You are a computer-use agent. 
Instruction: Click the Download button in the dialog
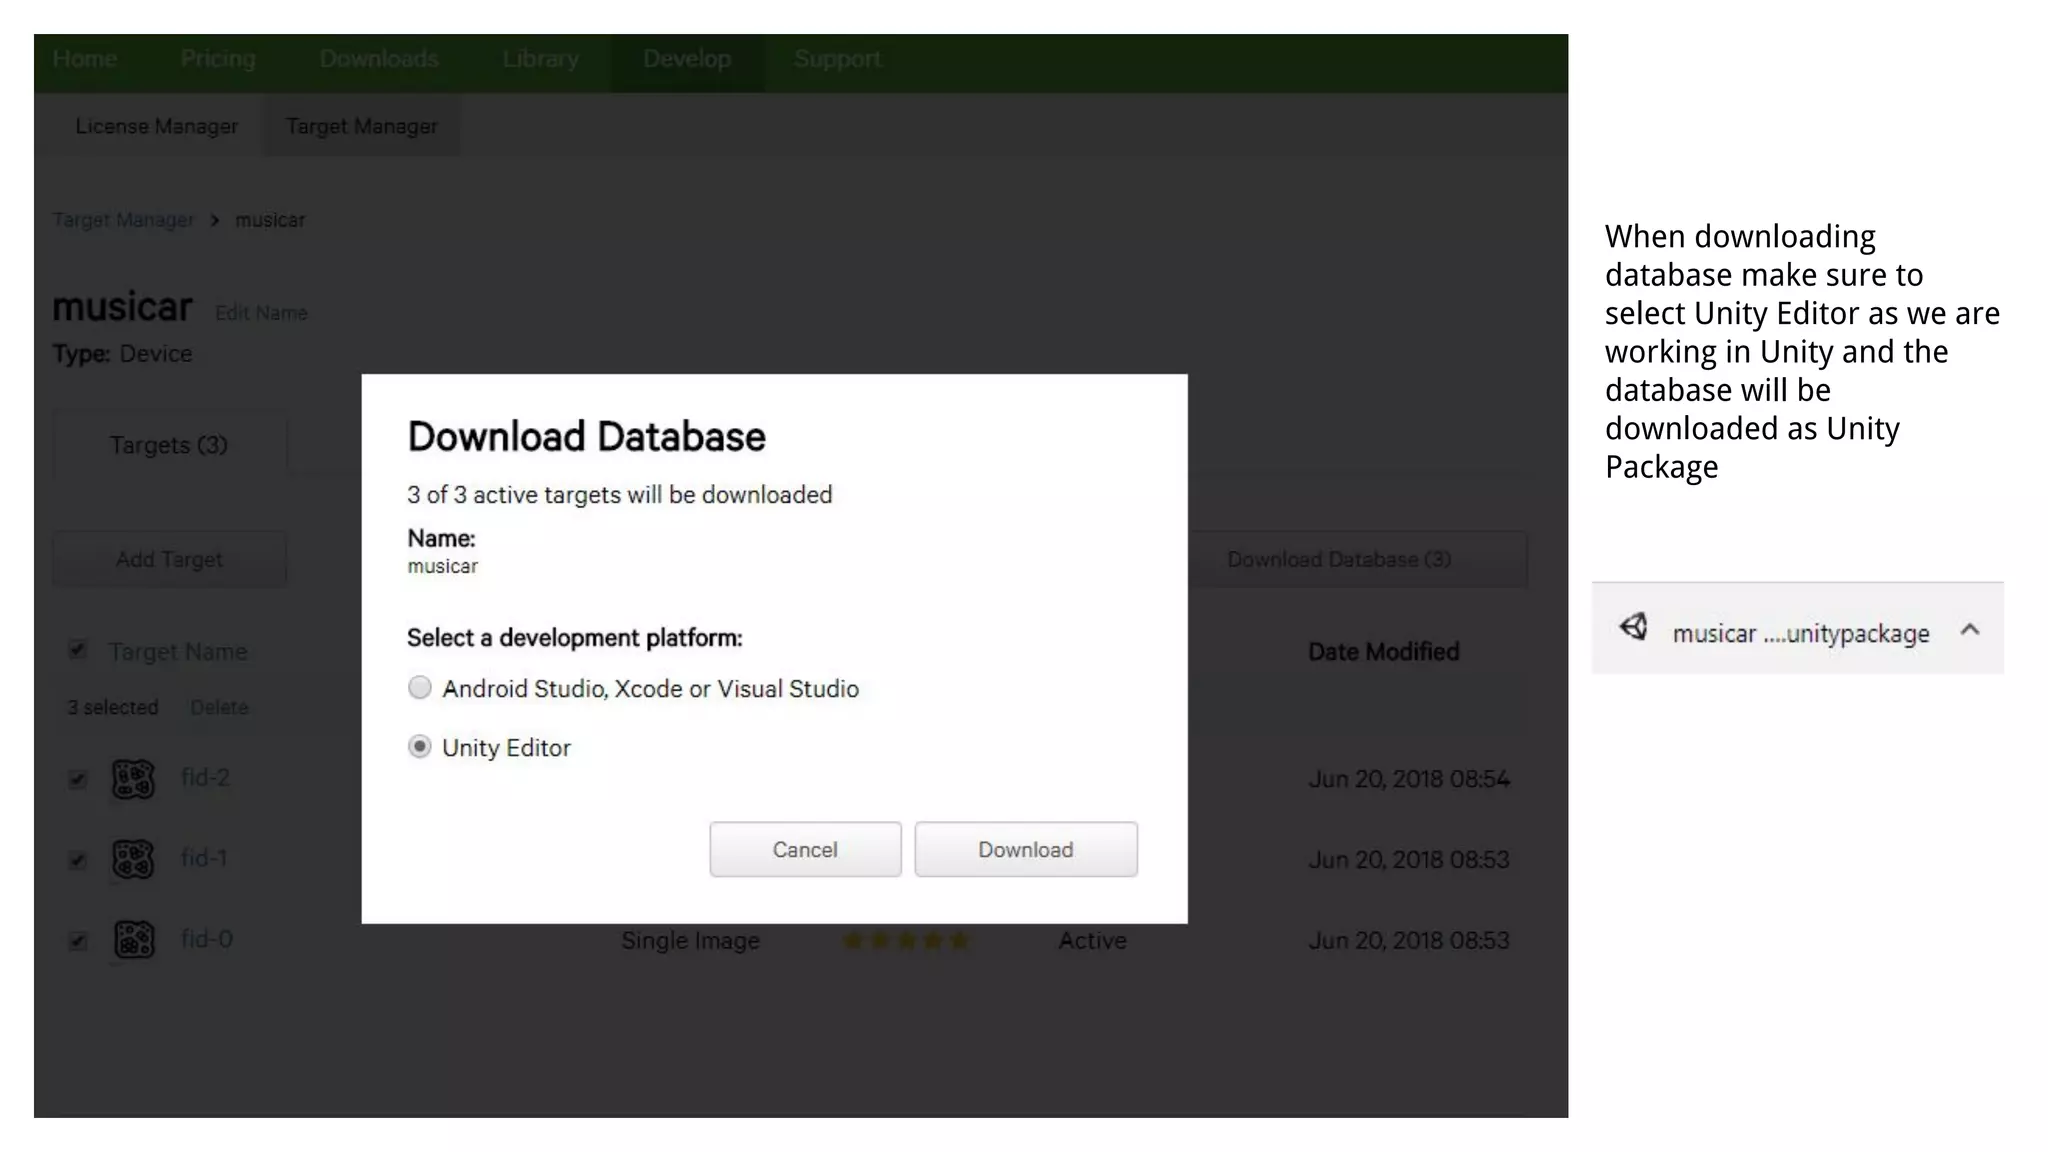(1026, 850)
